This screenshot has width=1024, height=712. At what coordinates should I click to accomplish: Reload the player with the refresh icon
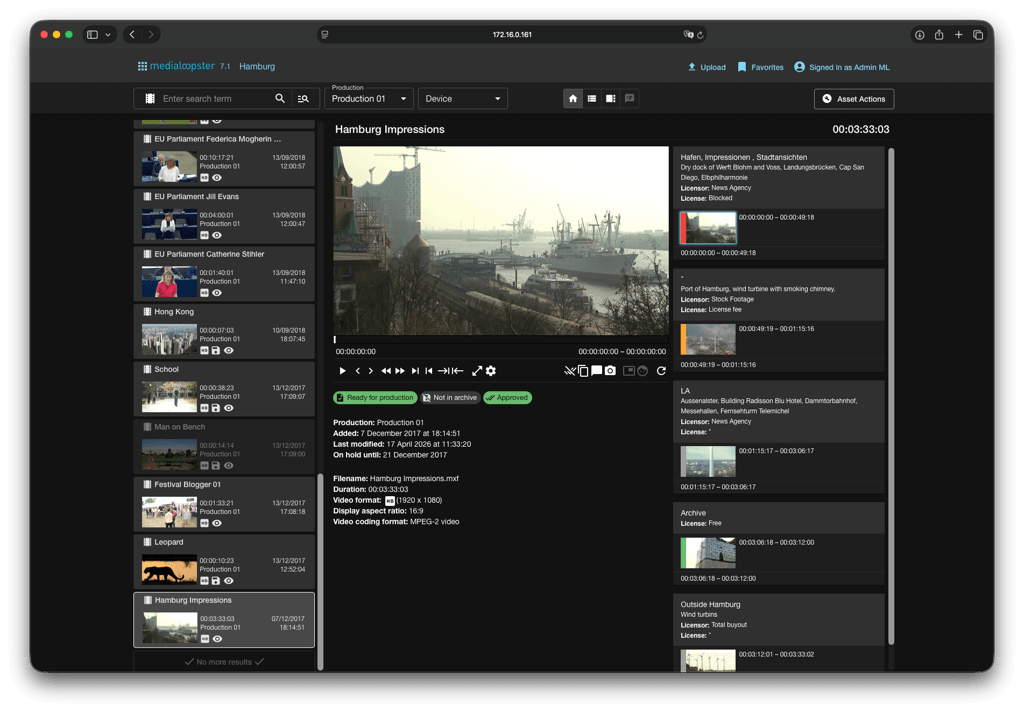pos(661,371)
